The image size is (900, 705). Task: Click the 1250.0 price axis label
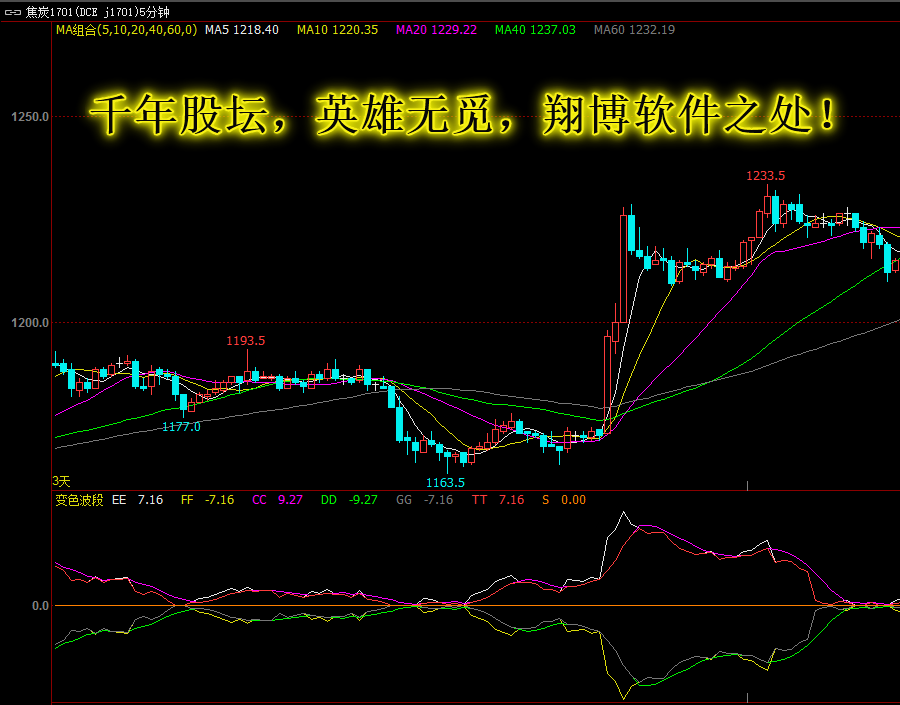coord(30,117)
